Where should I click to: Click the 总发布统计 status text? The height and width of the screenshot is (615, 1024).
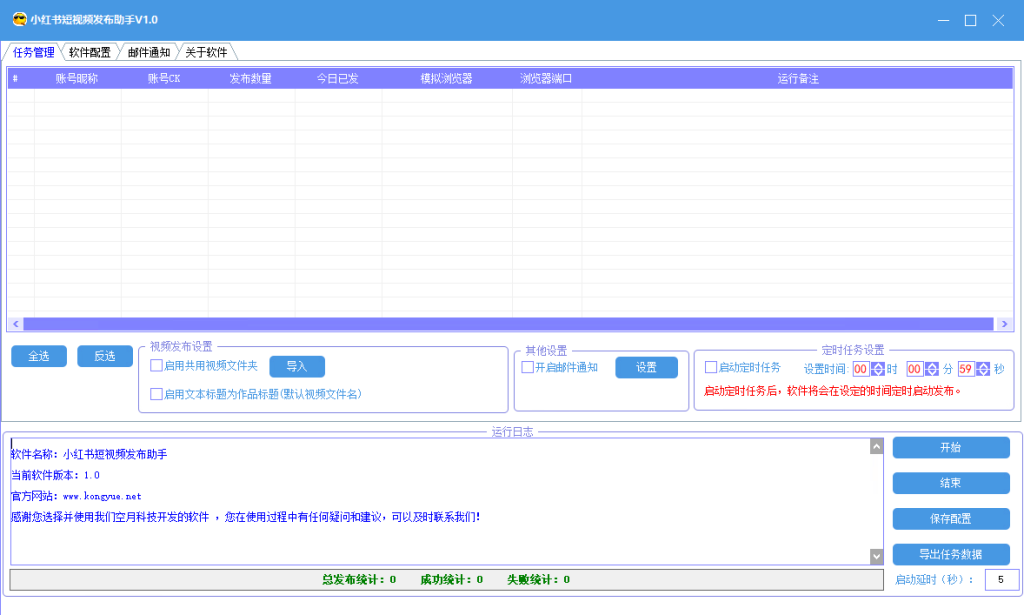[x=359, y=580]
